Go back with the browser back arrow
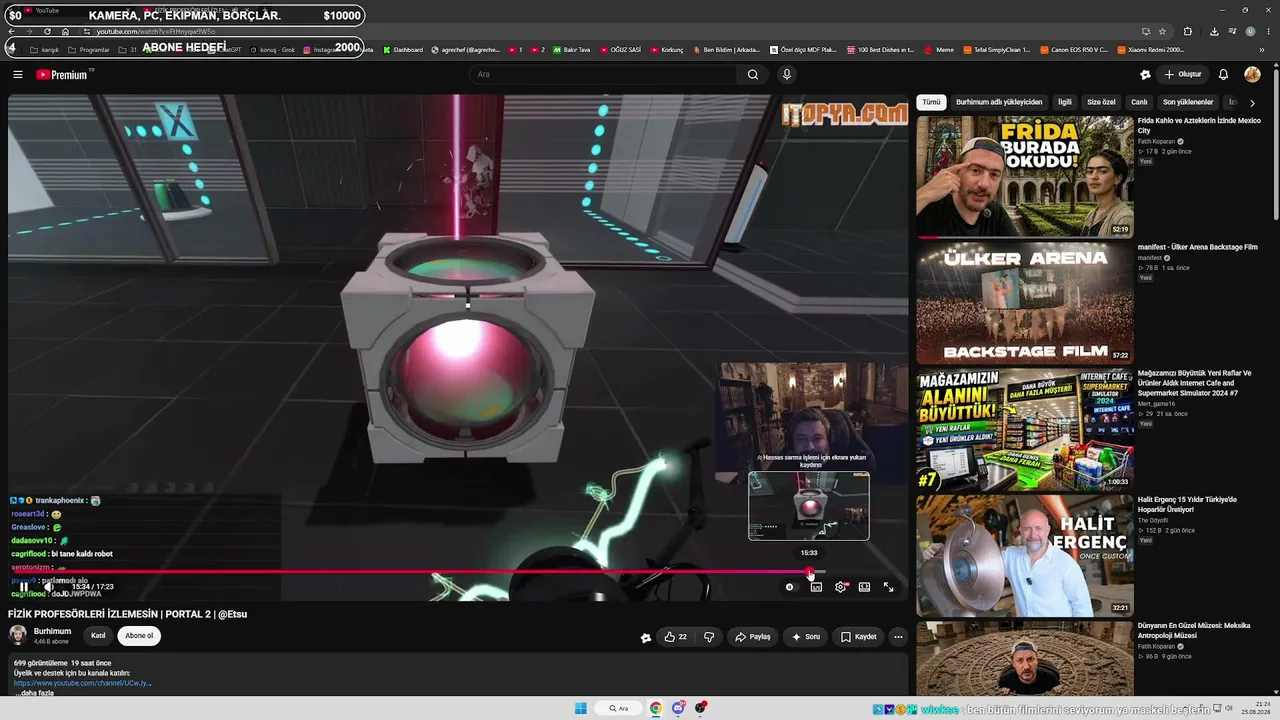The height and width of the screenshot is (720, 1280). coord(11,31)
